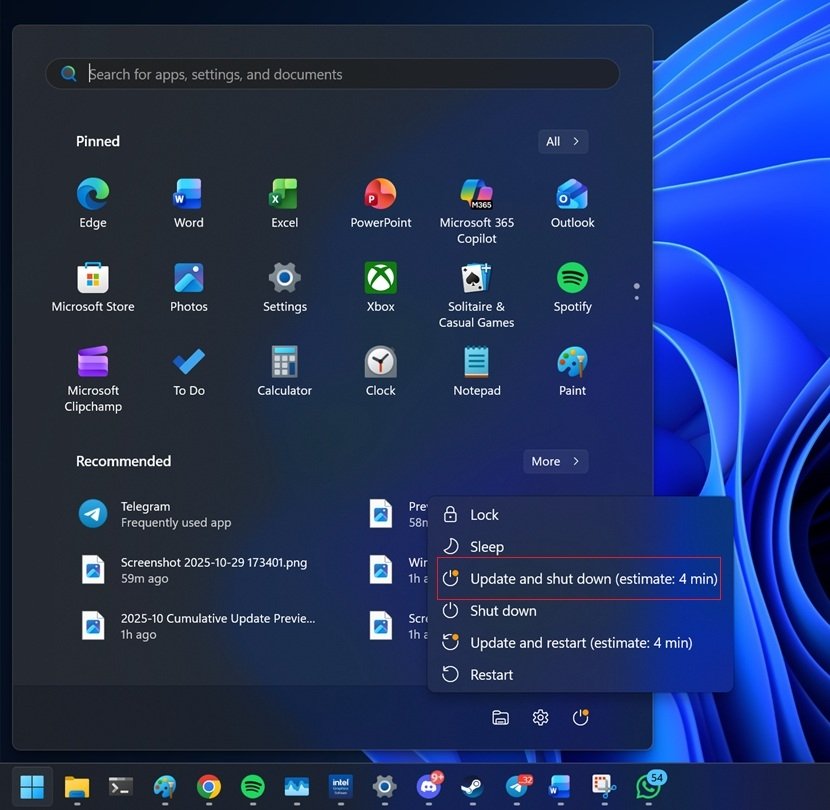Open the account folders icon
830x810 pixels.
(500, 717)
